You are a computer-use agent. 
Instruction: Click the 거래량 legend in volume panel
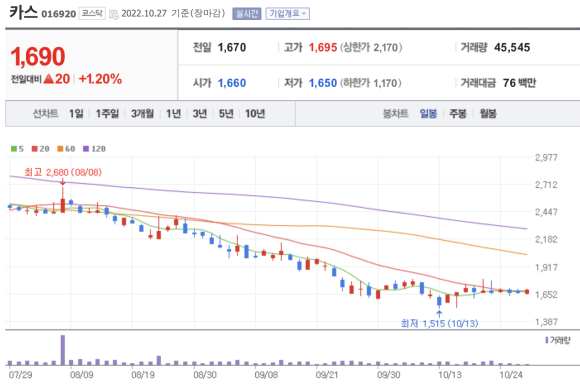558,340
